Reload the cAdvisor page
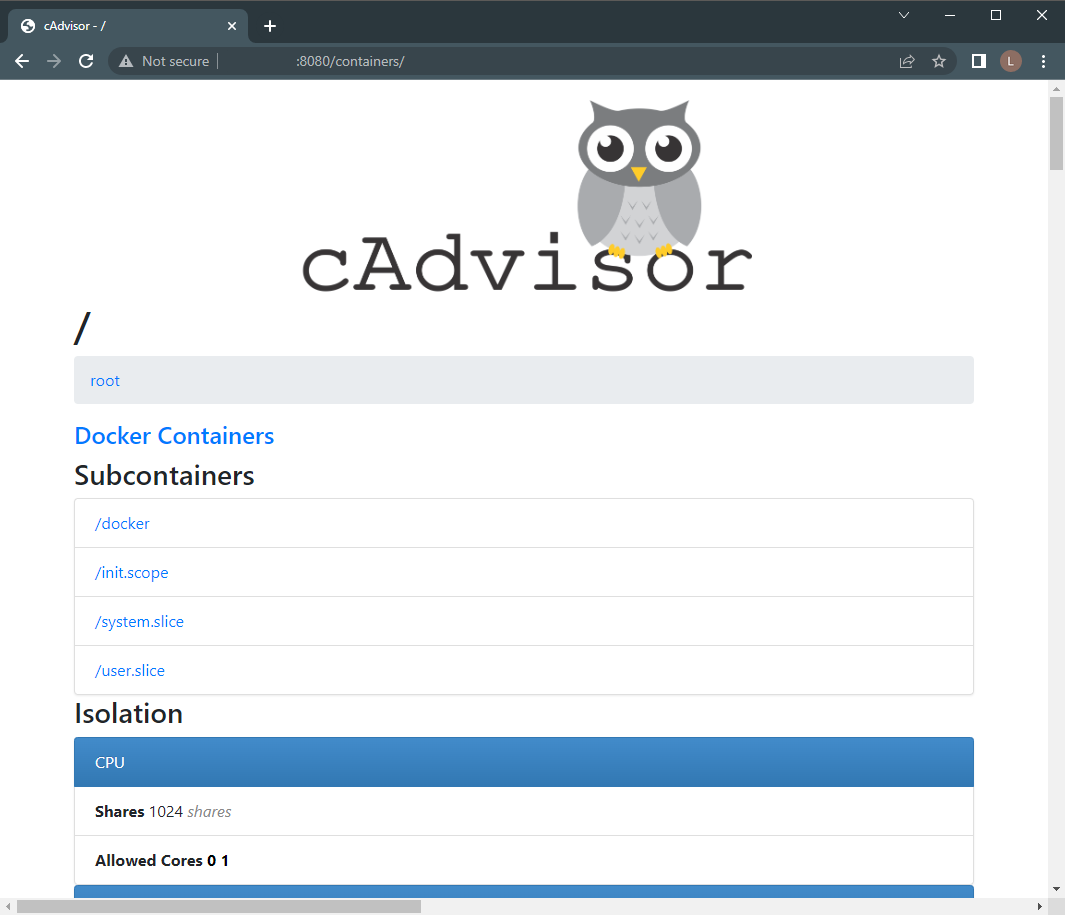The height and width of the screenshot is (915, 1065). [x=86, y=61]
